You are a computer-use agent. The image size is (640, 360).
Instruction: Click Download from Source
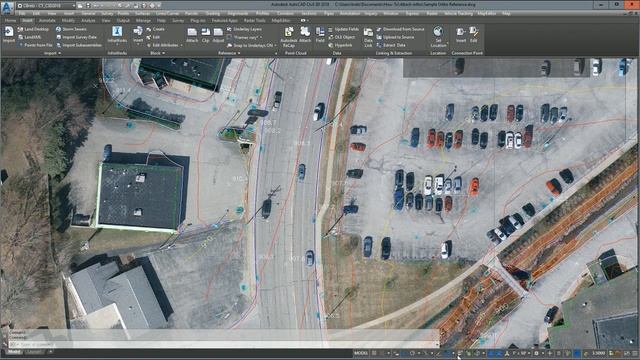click(x=400, y=29)
